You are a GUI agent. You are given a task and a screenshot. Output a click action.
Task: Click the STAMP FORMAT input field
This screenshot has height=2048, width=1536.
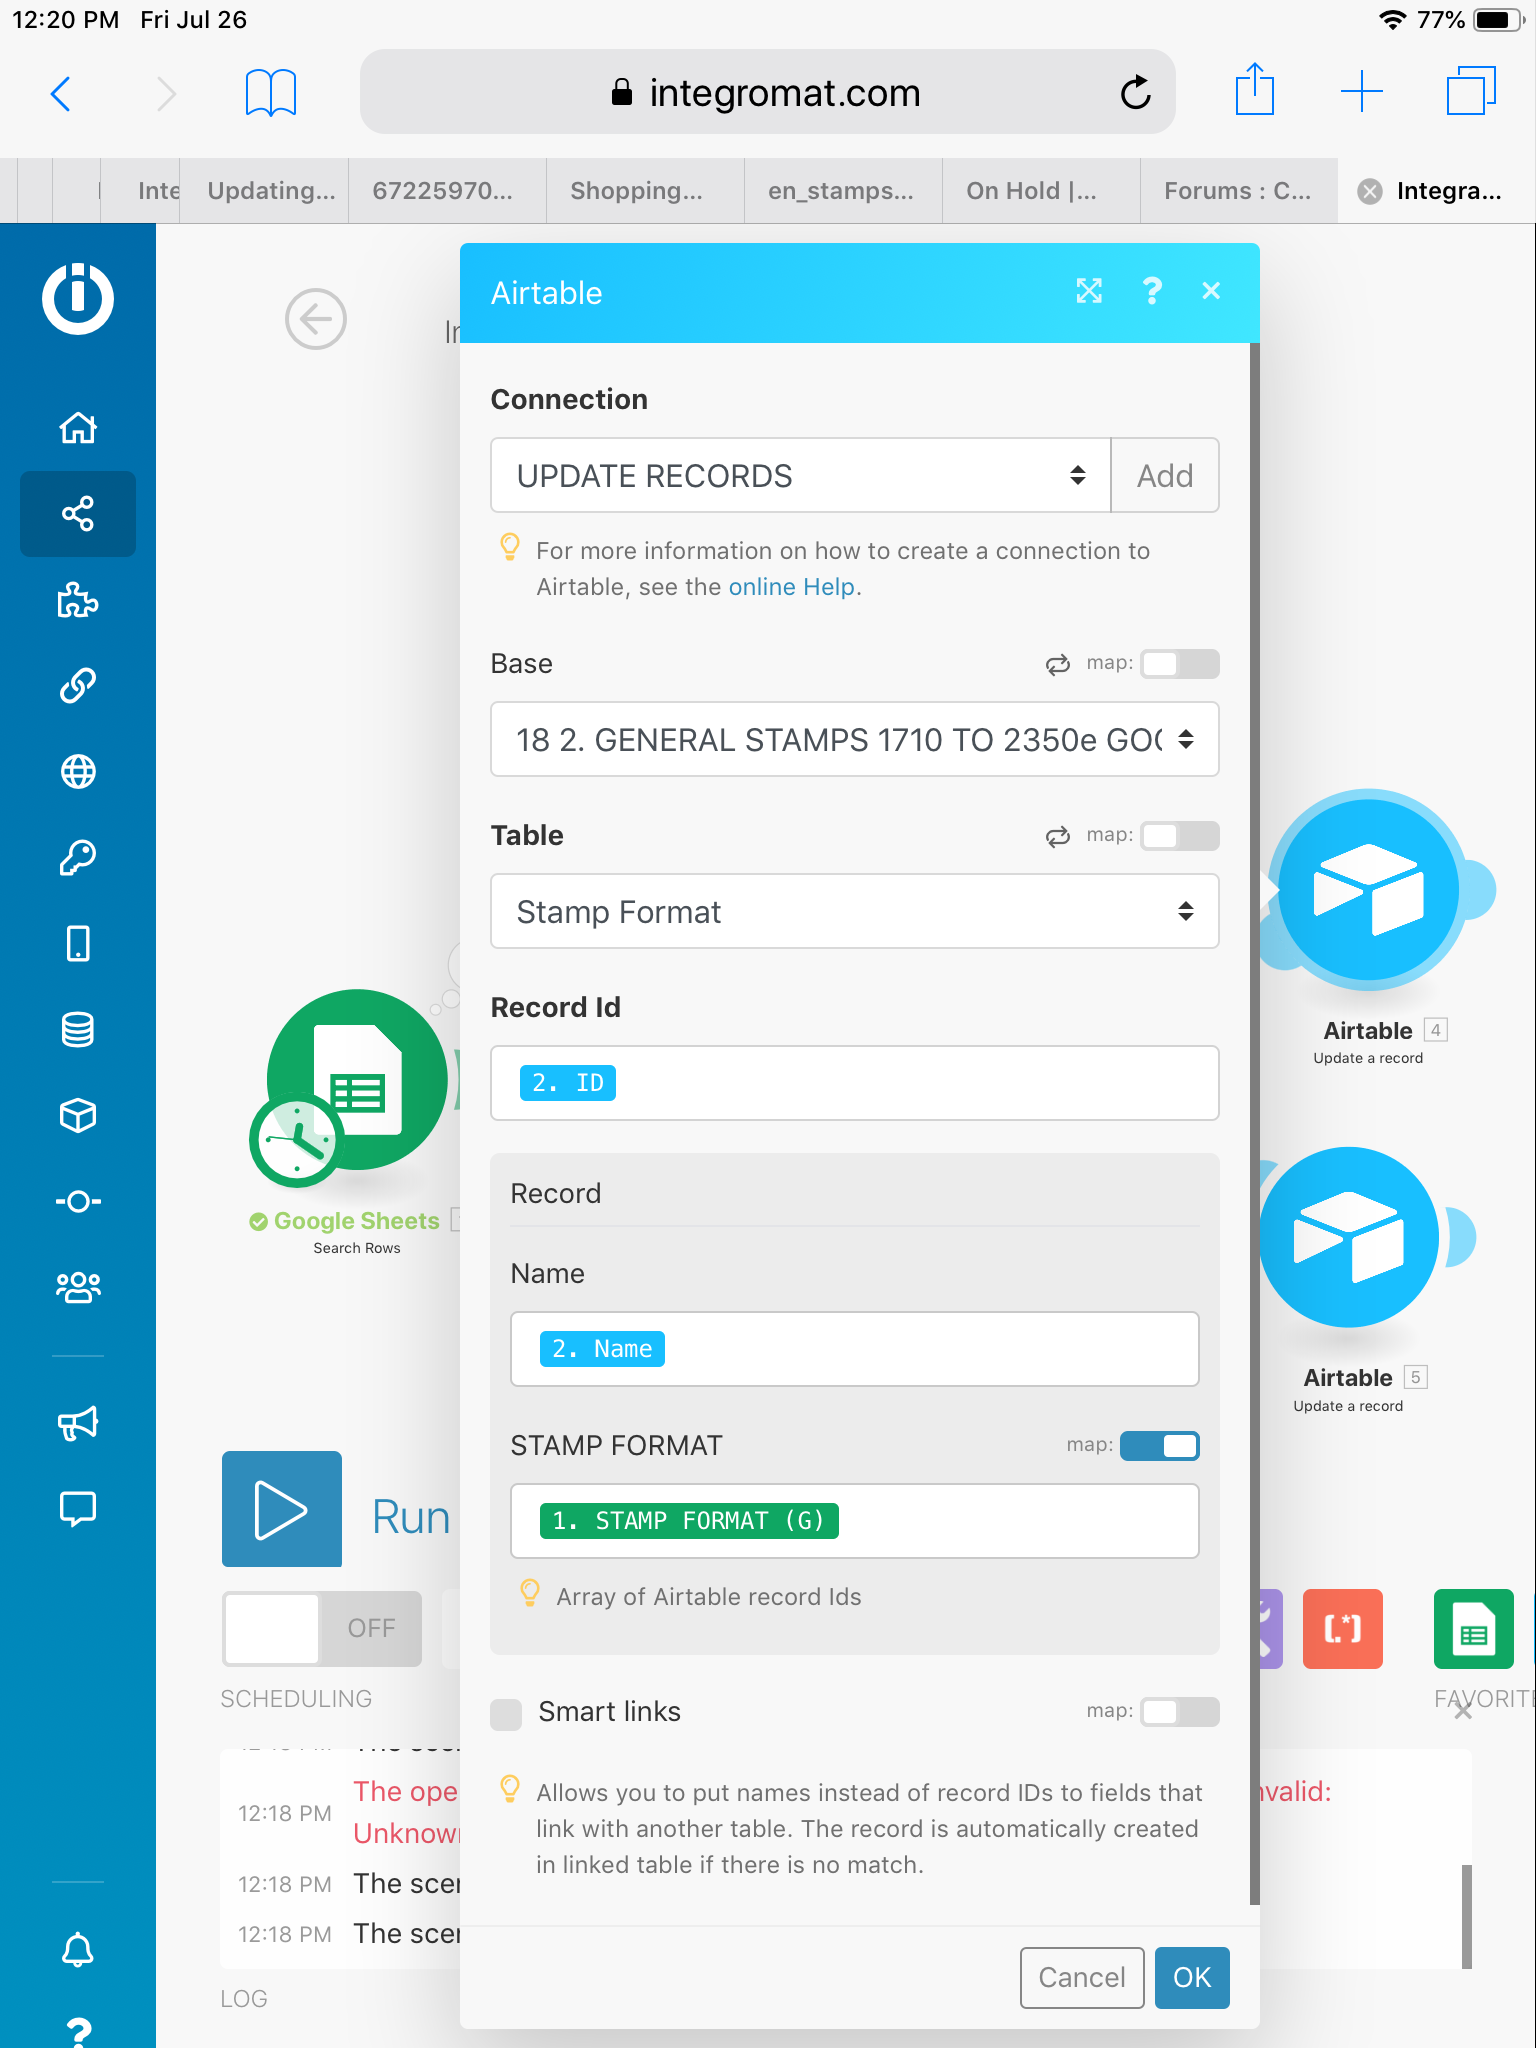855,1521
